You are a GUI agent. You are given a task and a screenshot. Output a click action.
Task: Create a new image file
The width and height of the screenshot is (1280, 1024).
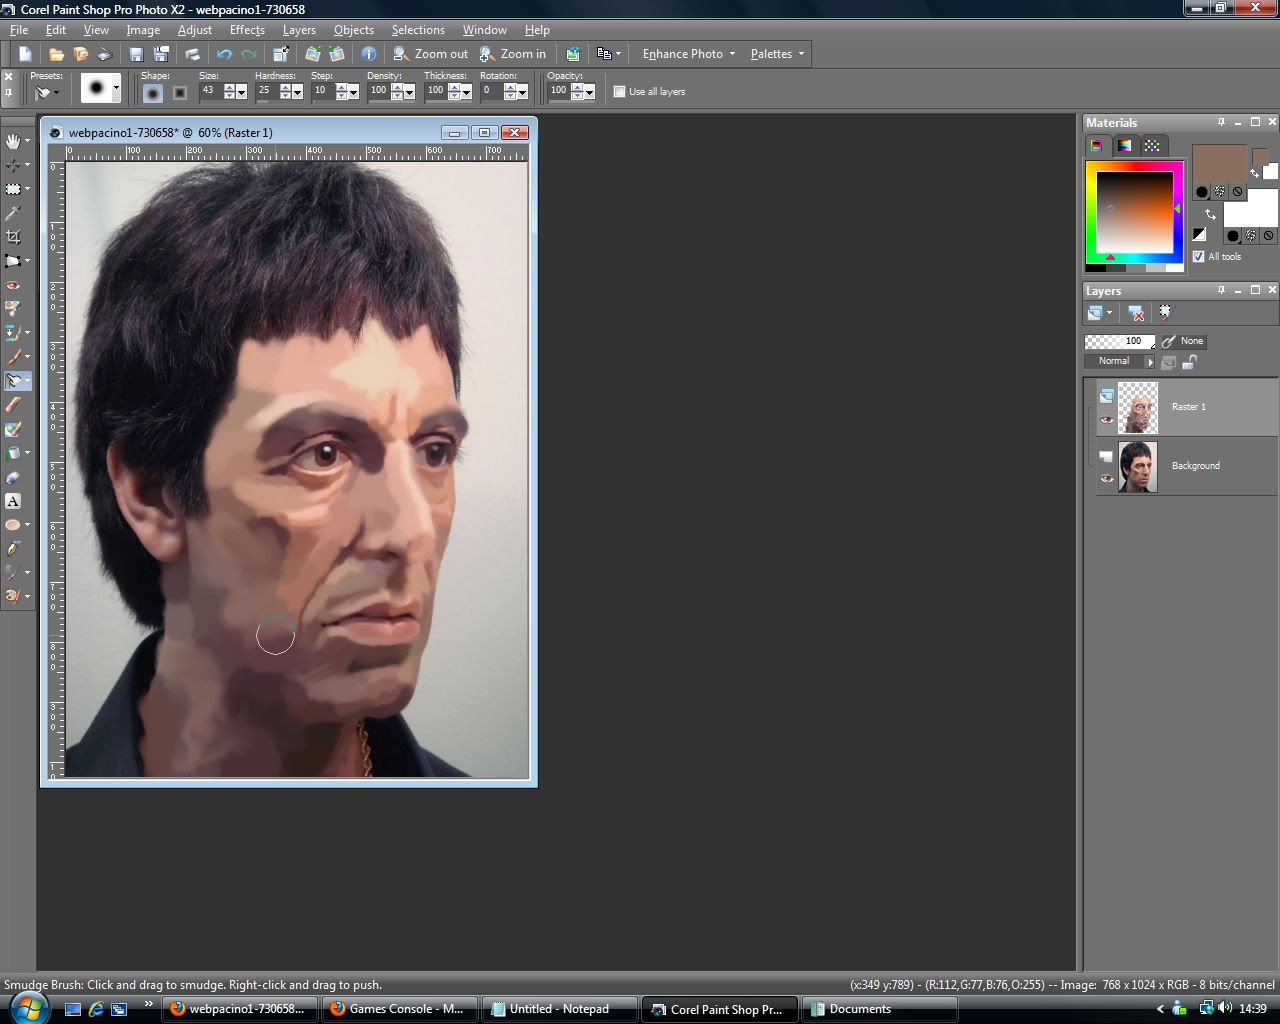click(26, 54)
